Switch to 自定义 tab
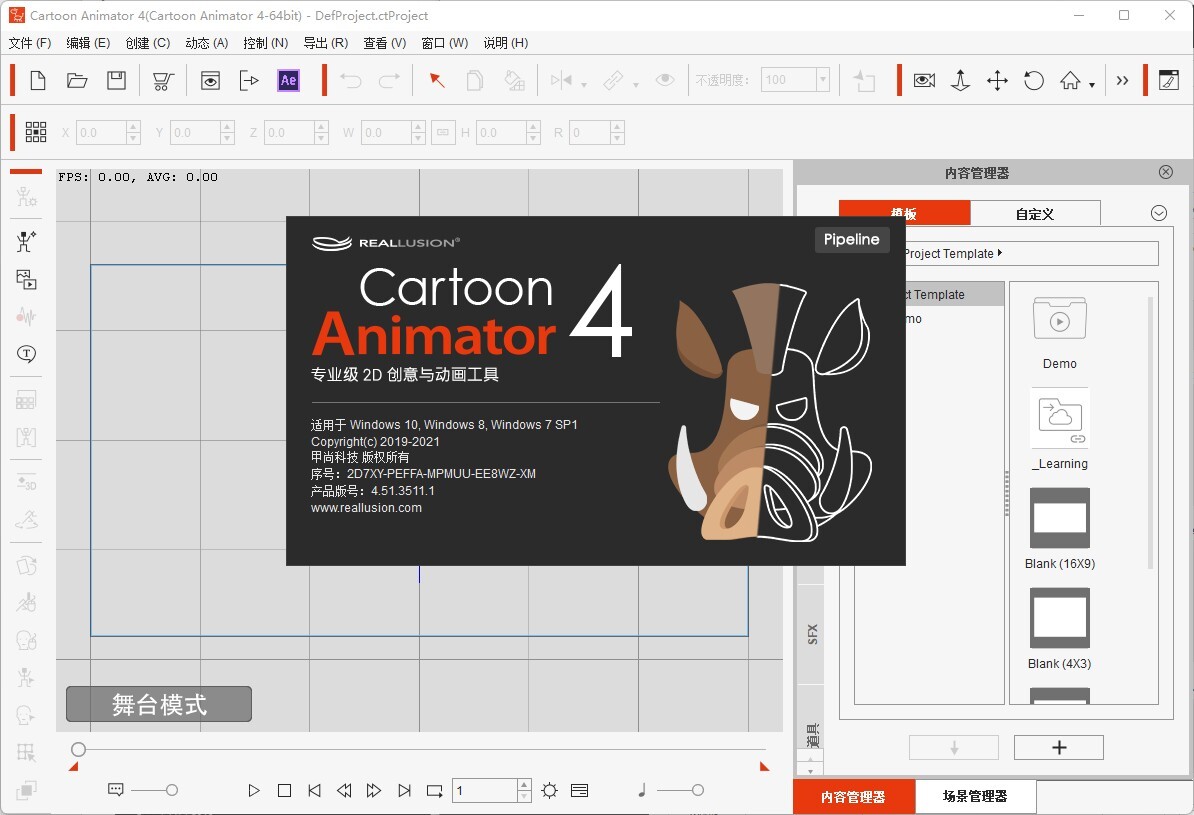Screen dimensions: 1194x815 tap(1036, 214)
